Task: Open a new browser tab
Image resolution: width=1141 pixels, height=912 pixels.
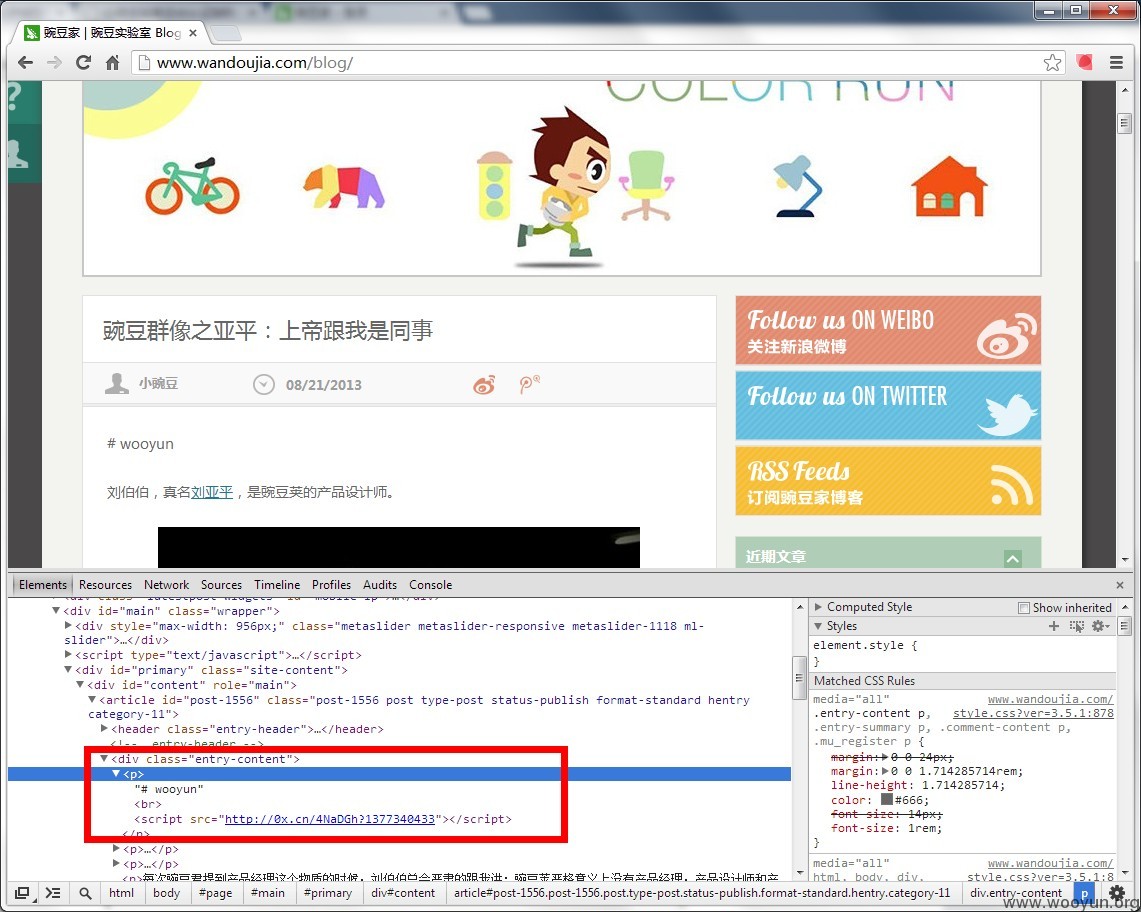Action: click(x=226, y=33)
